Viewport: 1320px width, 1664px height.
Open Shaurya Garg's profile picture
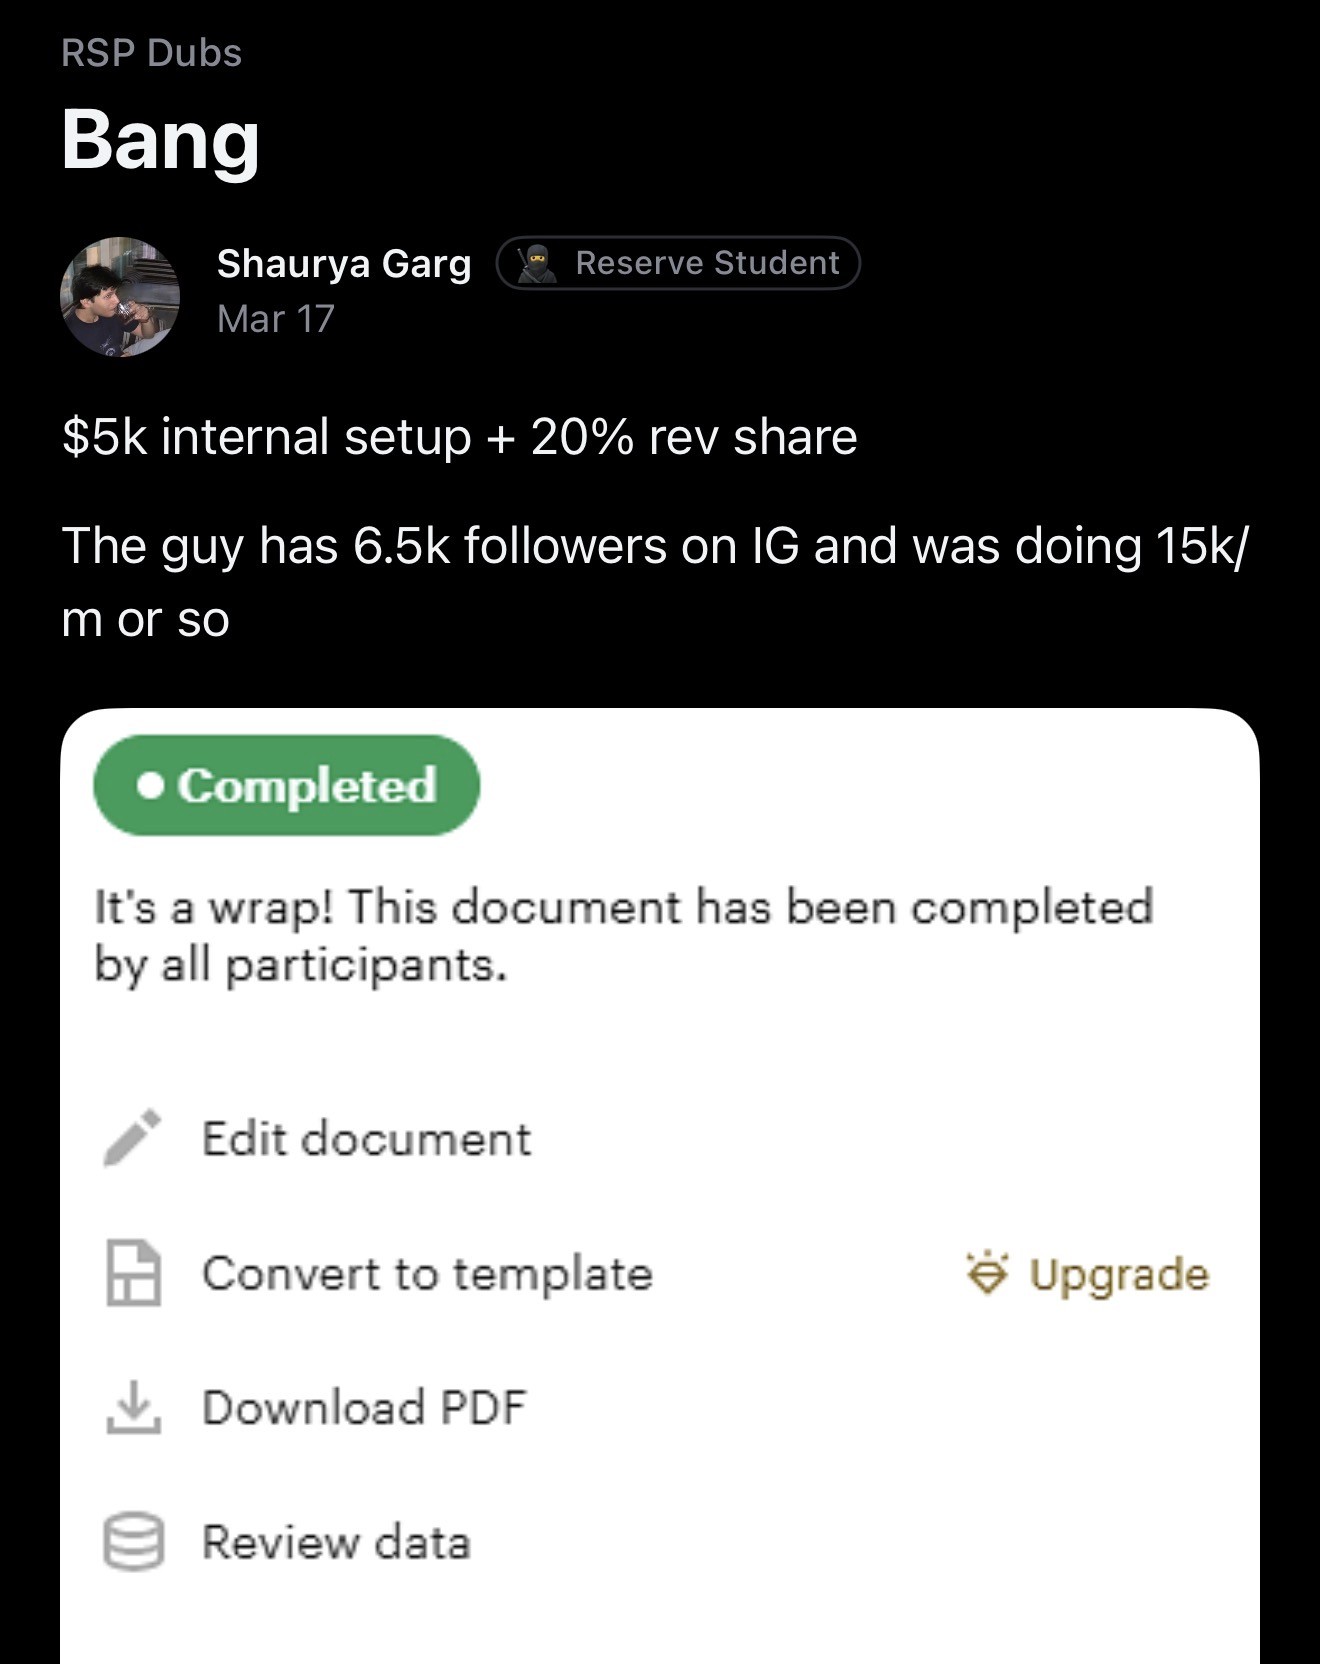[120, 297]
